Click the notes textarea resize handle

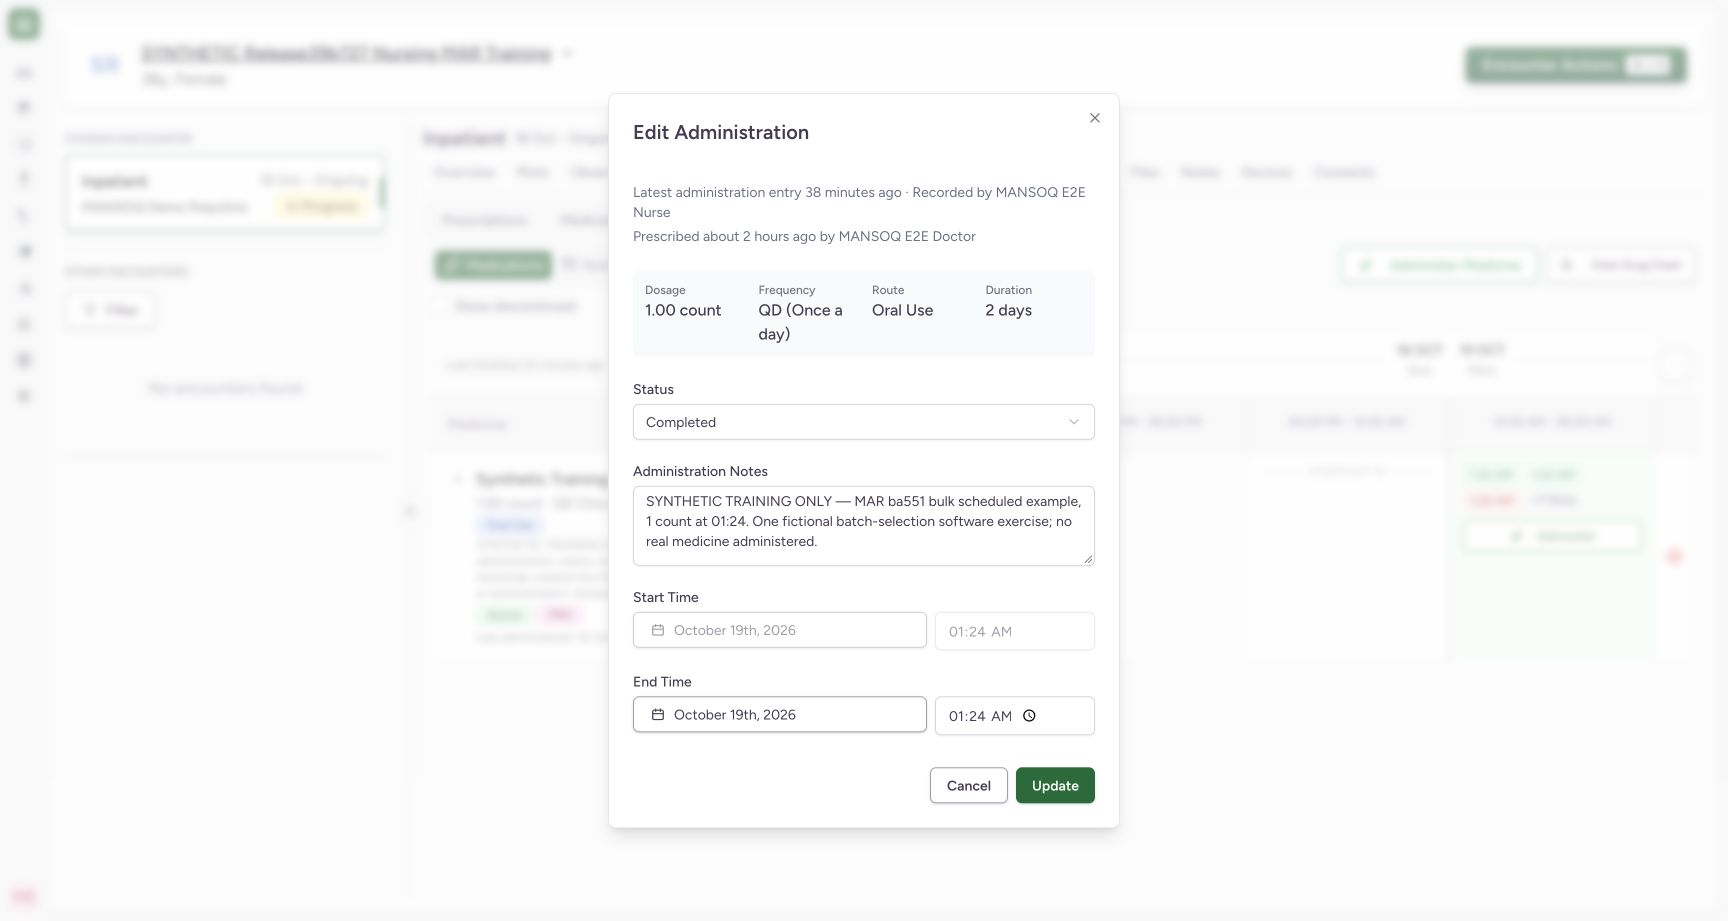pos(1088,559)
